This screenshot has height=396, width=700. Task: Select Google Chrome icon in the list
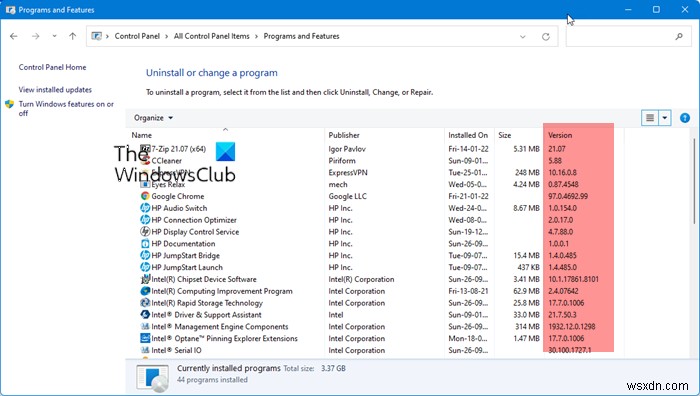[x=145, y=196]
